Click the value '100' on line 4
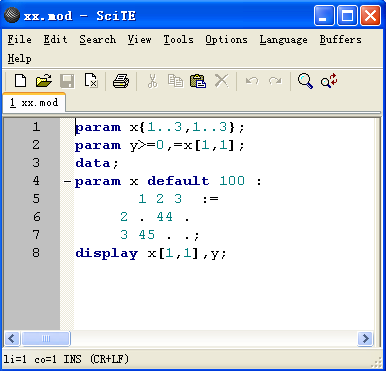Viewport: 386px width, 371px height. pyautogui.click(x=232, y=181)
